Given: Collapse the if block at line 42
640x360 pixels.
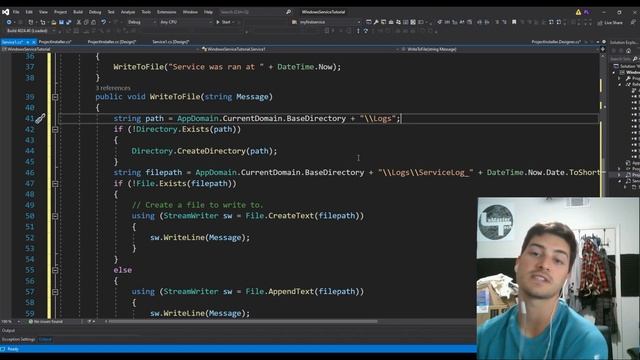Looking at the screenshot, I should point(55,129).
